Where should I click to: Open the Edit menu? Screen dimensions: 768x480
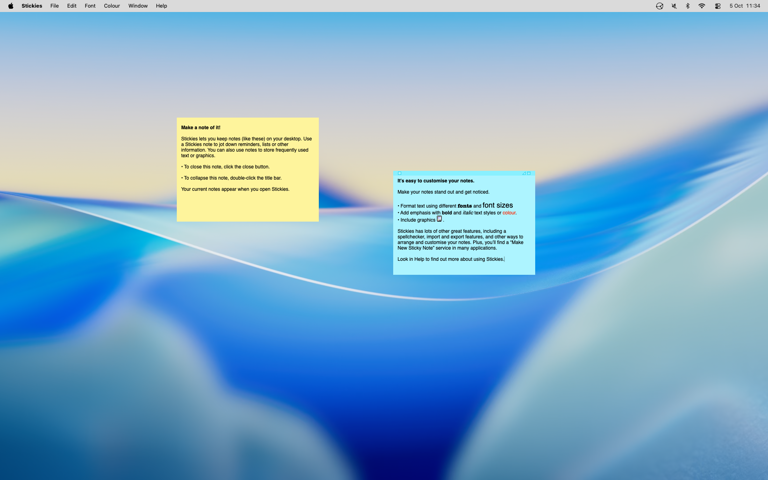pos(72,6)
